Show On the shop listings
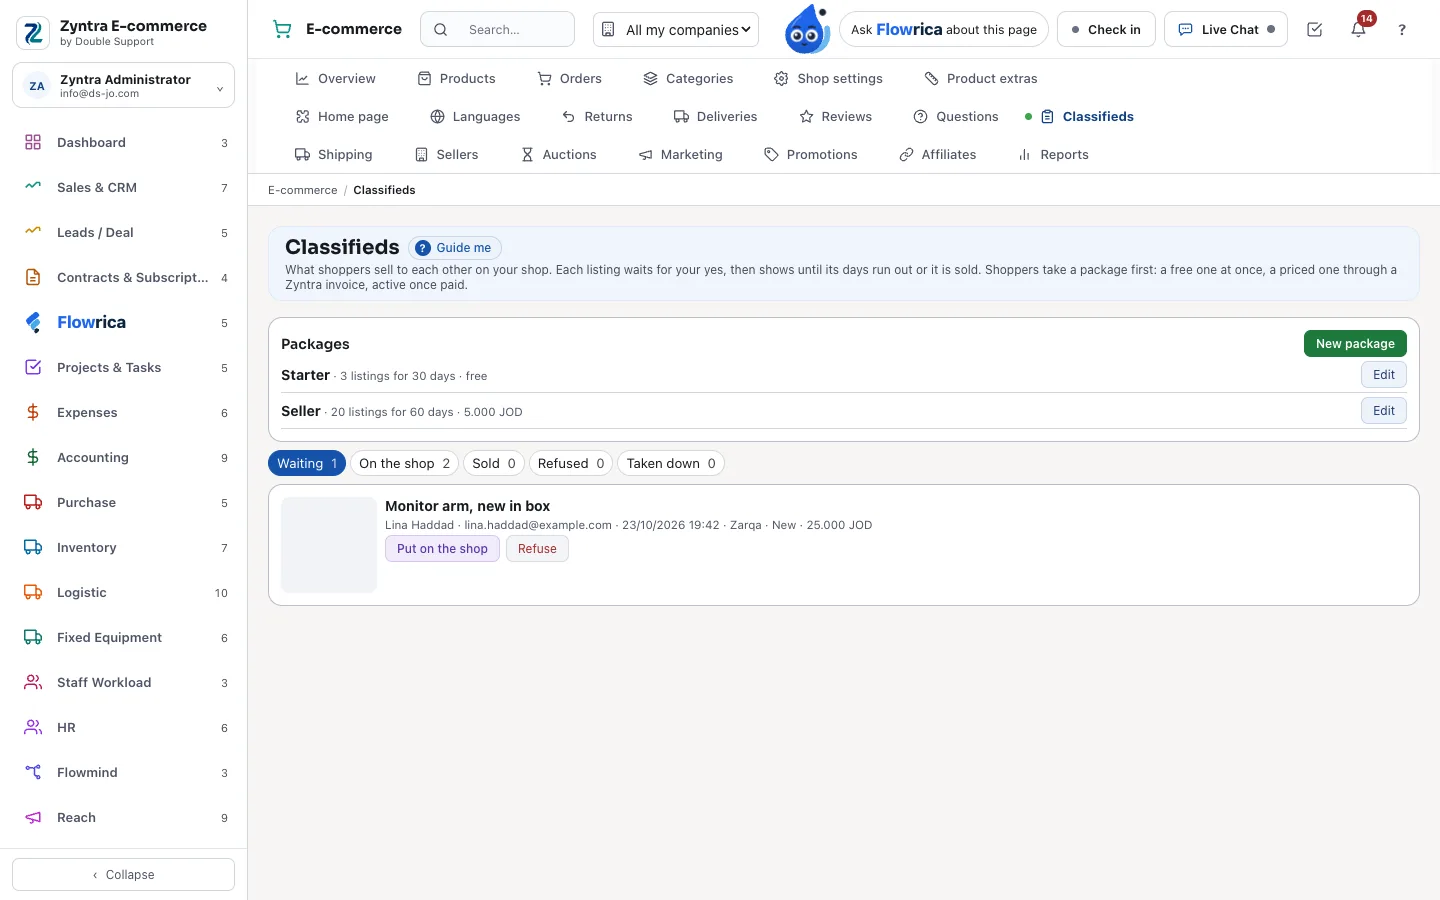The width and height of the screenshot is (1440, 900). [x=405, y=464]
